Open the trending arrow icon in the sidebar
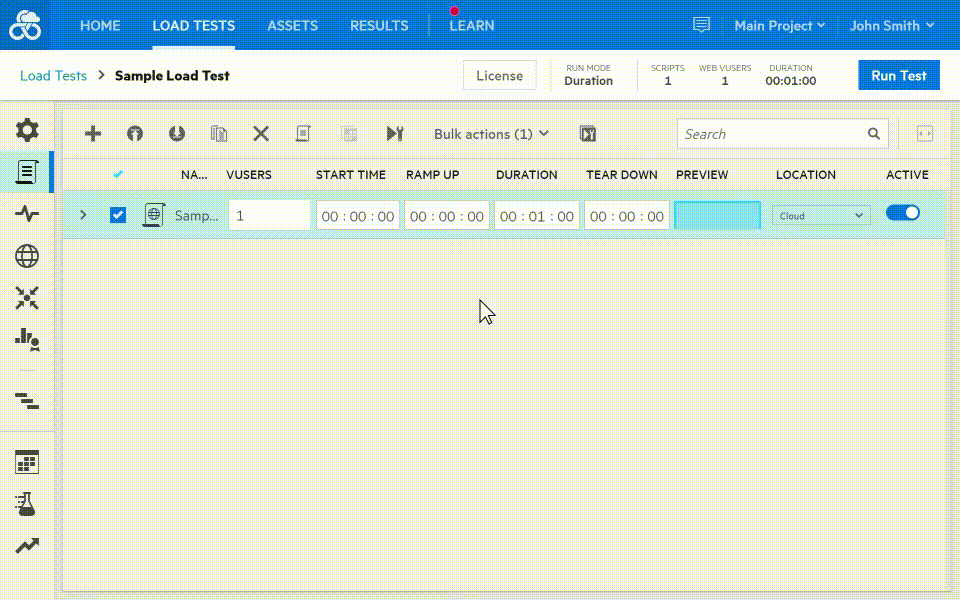Image resolution: width=960 pixels, height=600 pixels. click(x=27, y=546)
